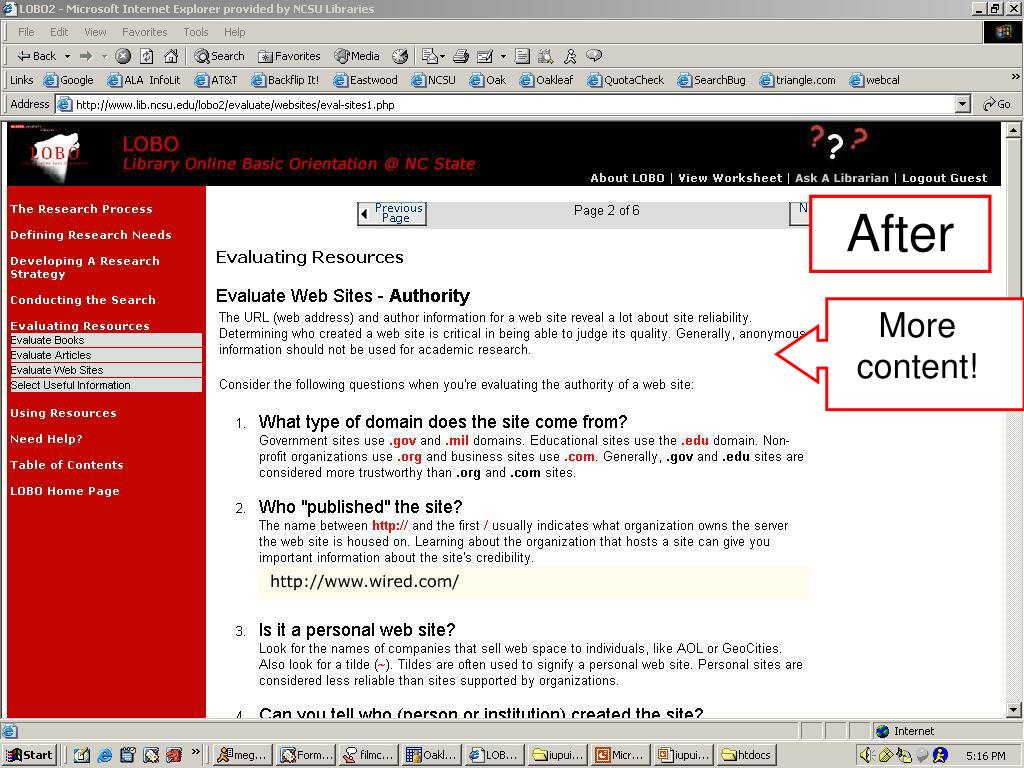Select Evaluate Web Sites in the sidebar
This screenshot has height=768, width=1024.
106,370
